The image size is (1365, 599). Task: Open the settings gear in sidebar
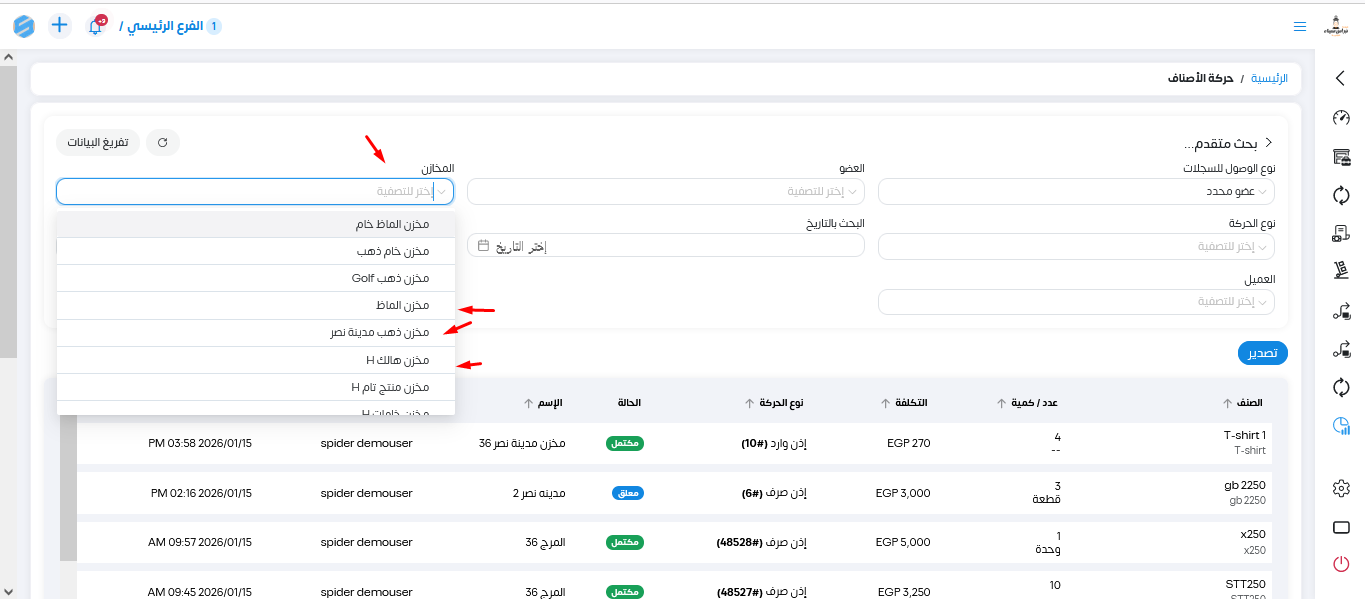1341,488
